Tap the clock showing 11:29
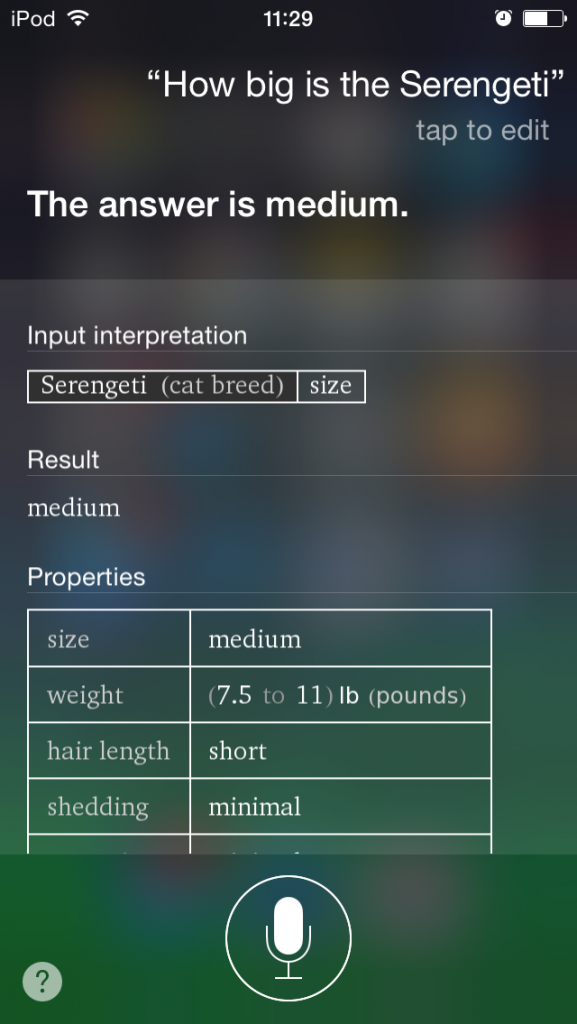This screenshot has height=1024, width=577. pos(288,16)
